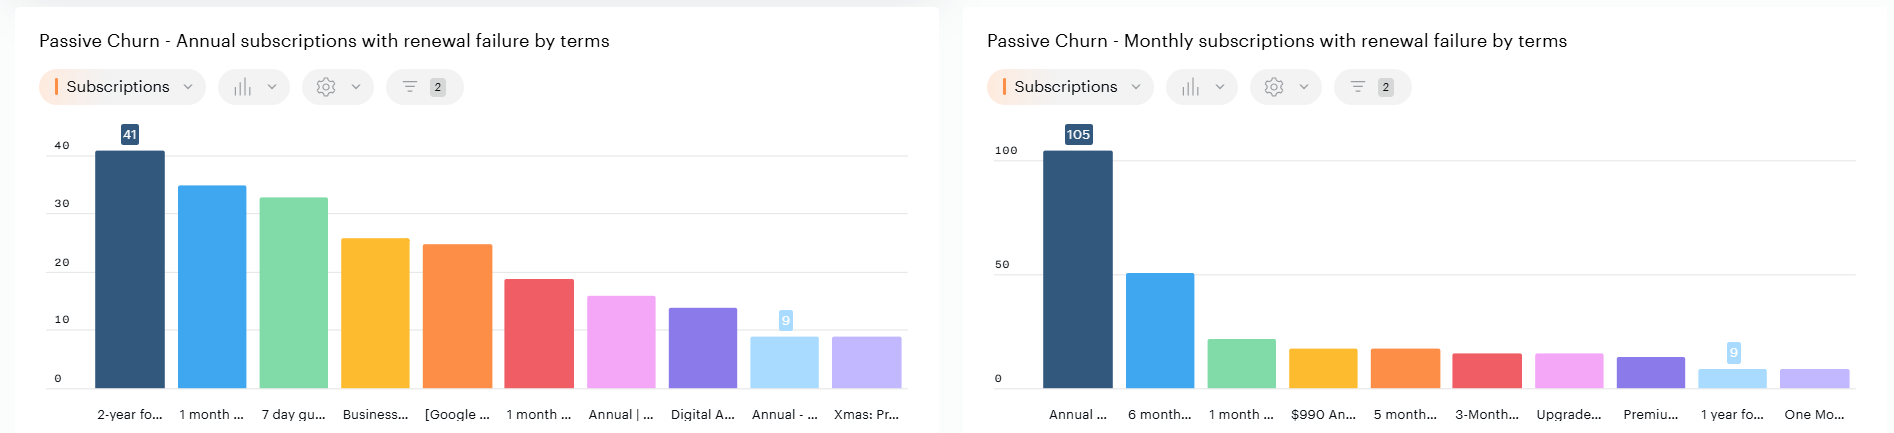Expand chart type chevron in Monthly chart
Image resolution: width=1894 pixels, height=433 pixels.
[x=1220, y=87]
